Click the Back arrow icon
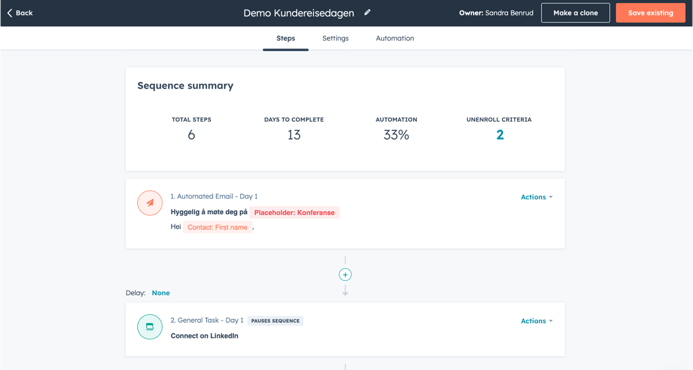The image size is (693, 370). pyautogui.click(x=9, y=13)
